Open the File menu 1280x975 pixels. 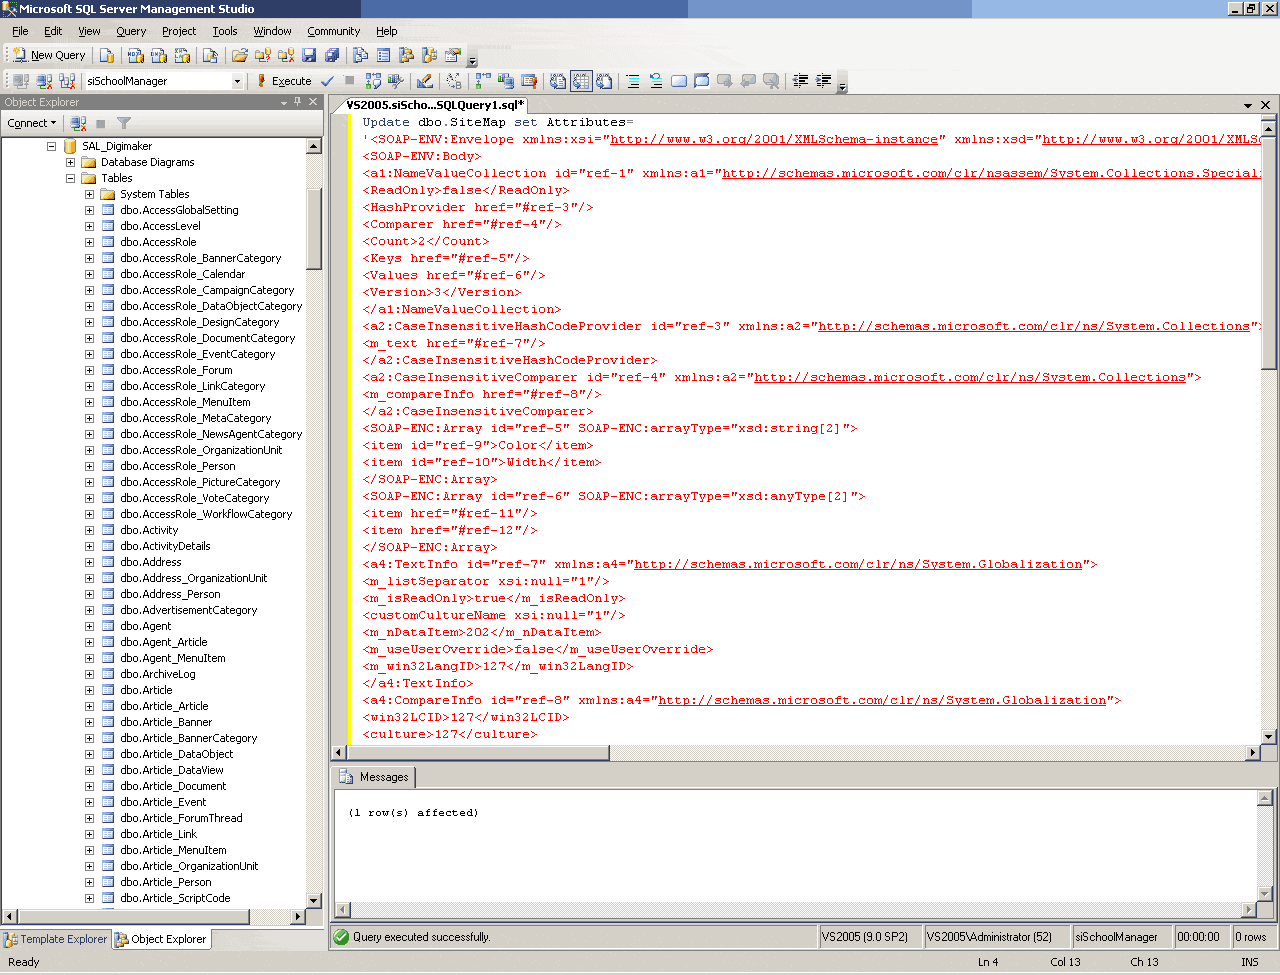tap(20, 31)
